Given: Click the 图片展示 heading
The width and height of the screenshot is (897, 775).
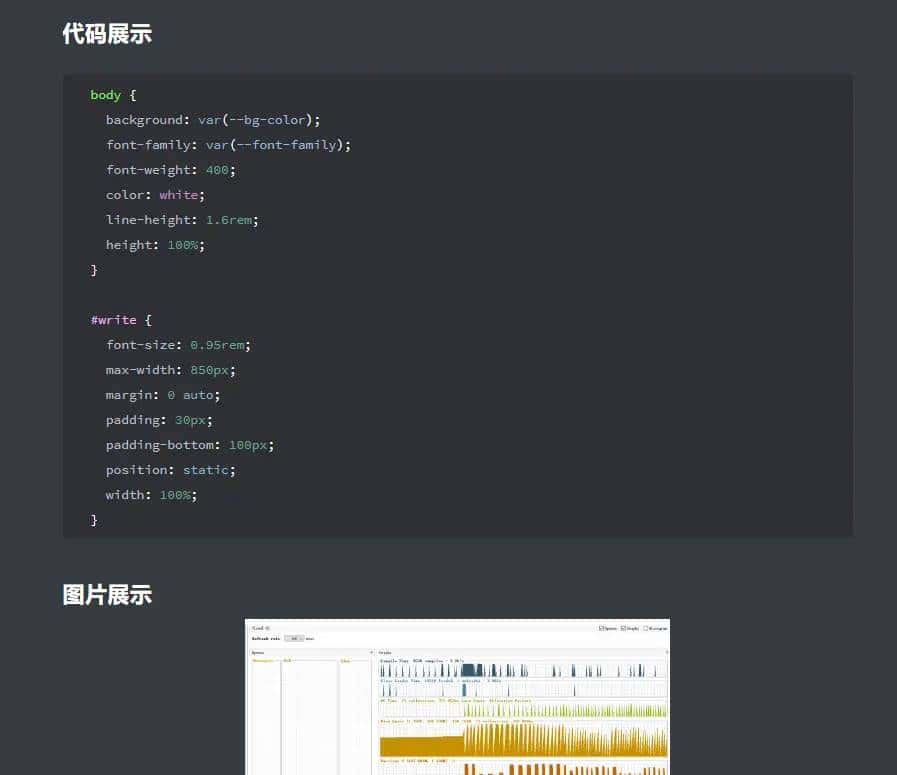Looking at the screenshot, I should click(107, 595).
